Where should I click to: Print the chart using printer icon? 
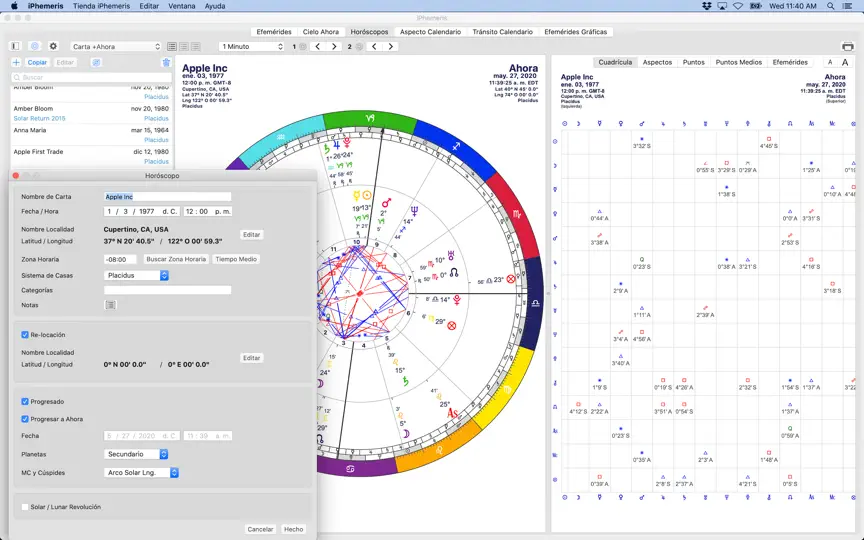(x=848, y=47)
